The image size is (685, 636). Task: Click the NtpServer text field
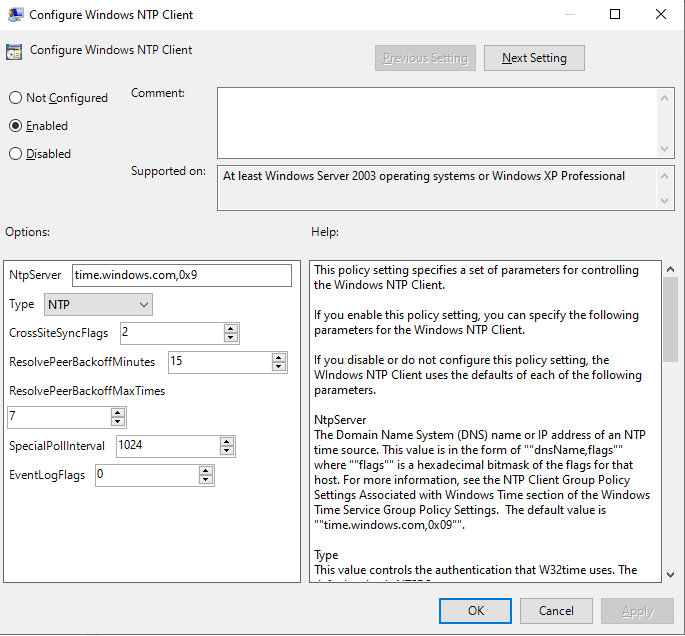(182, 275)
